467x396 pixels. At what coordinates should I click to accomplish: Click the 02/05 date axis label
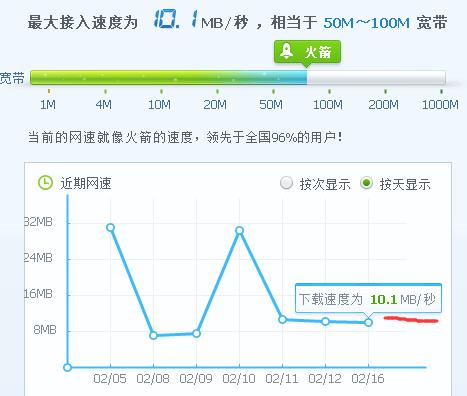click(110, 379)
